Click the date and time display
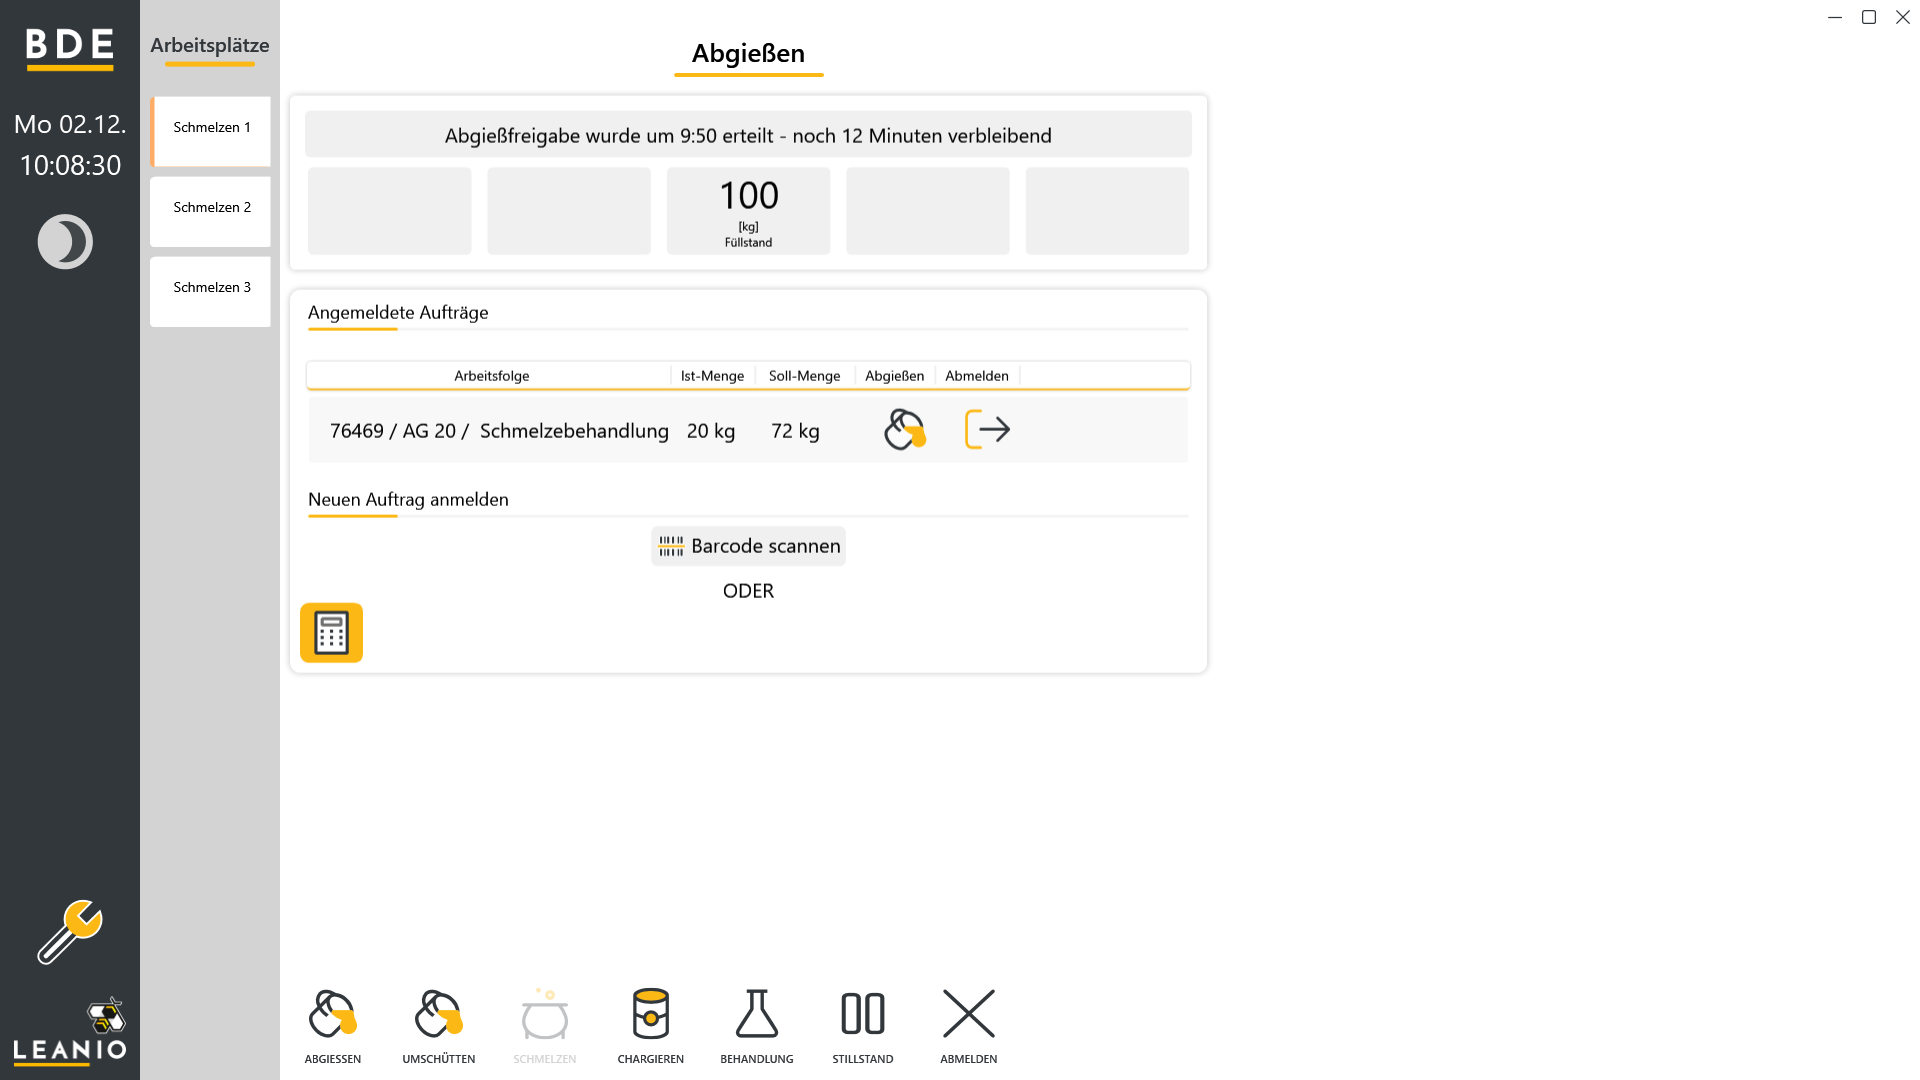The height and width of the screenshot is (1080, 1920). tap(70, 145)
